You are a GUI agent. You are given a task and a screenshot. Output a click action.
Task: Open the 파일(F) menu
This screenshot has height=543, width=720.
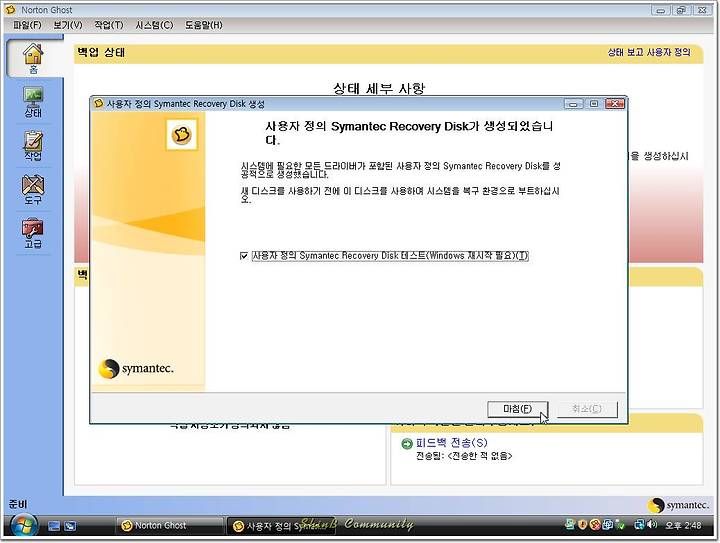tap(28, 25)
